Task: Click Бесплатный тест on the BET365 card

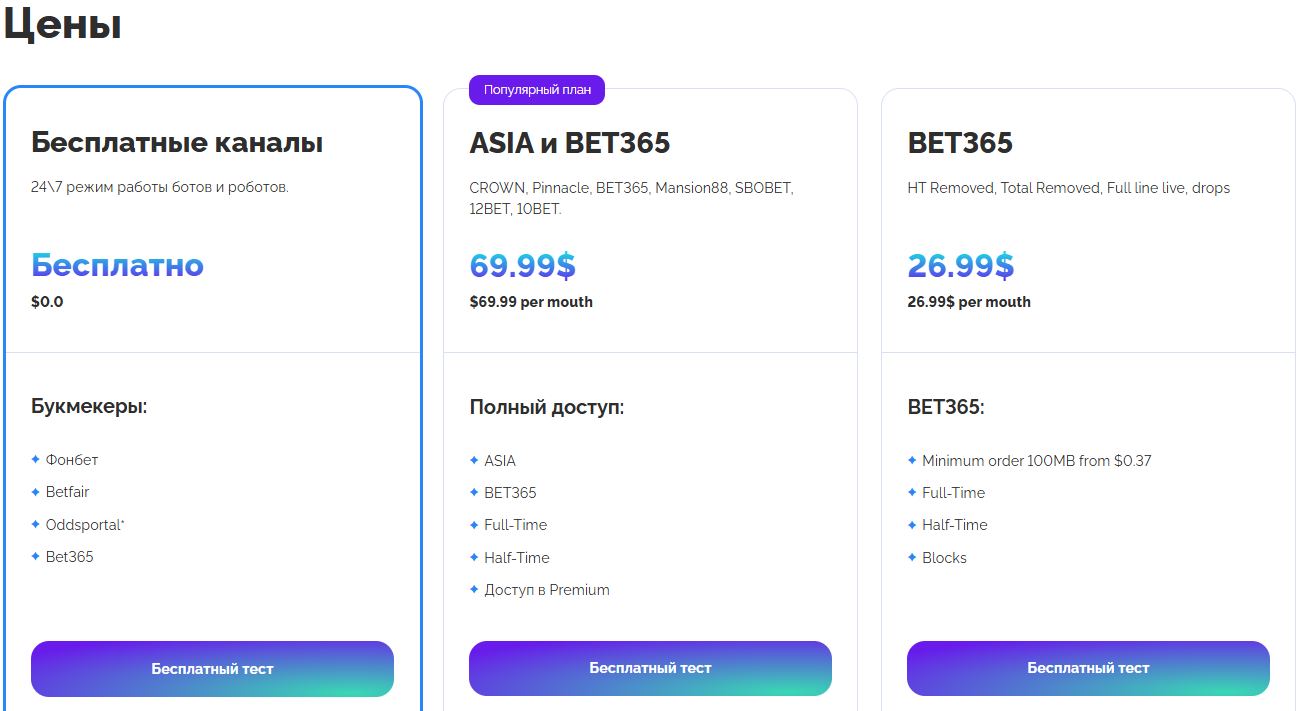Action: [x=1088, y=668]
